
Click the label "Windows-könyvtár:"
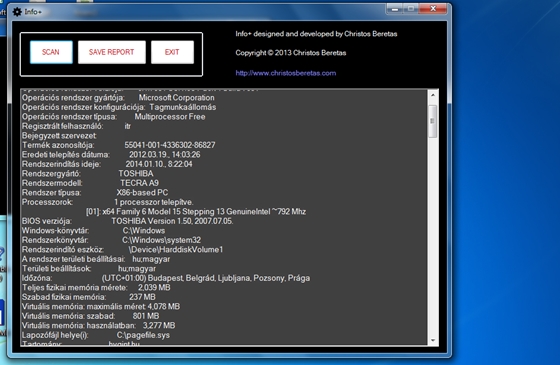pyautogui.click(x=55, y=231)
